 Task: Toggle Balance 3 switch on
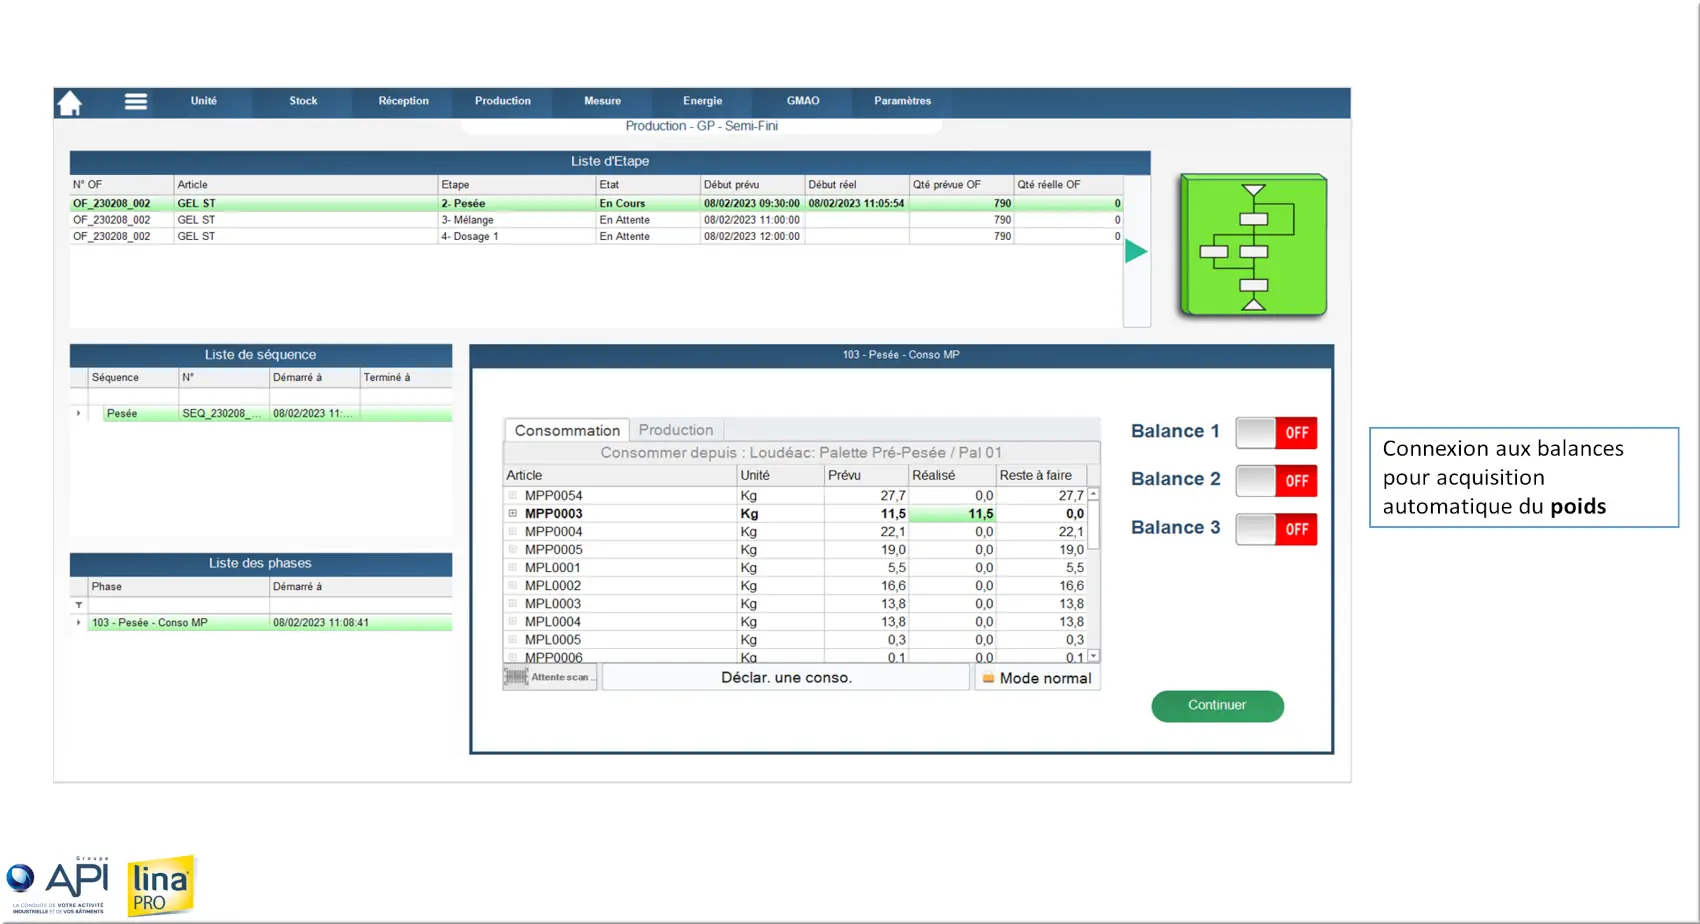pos(1276,529)
